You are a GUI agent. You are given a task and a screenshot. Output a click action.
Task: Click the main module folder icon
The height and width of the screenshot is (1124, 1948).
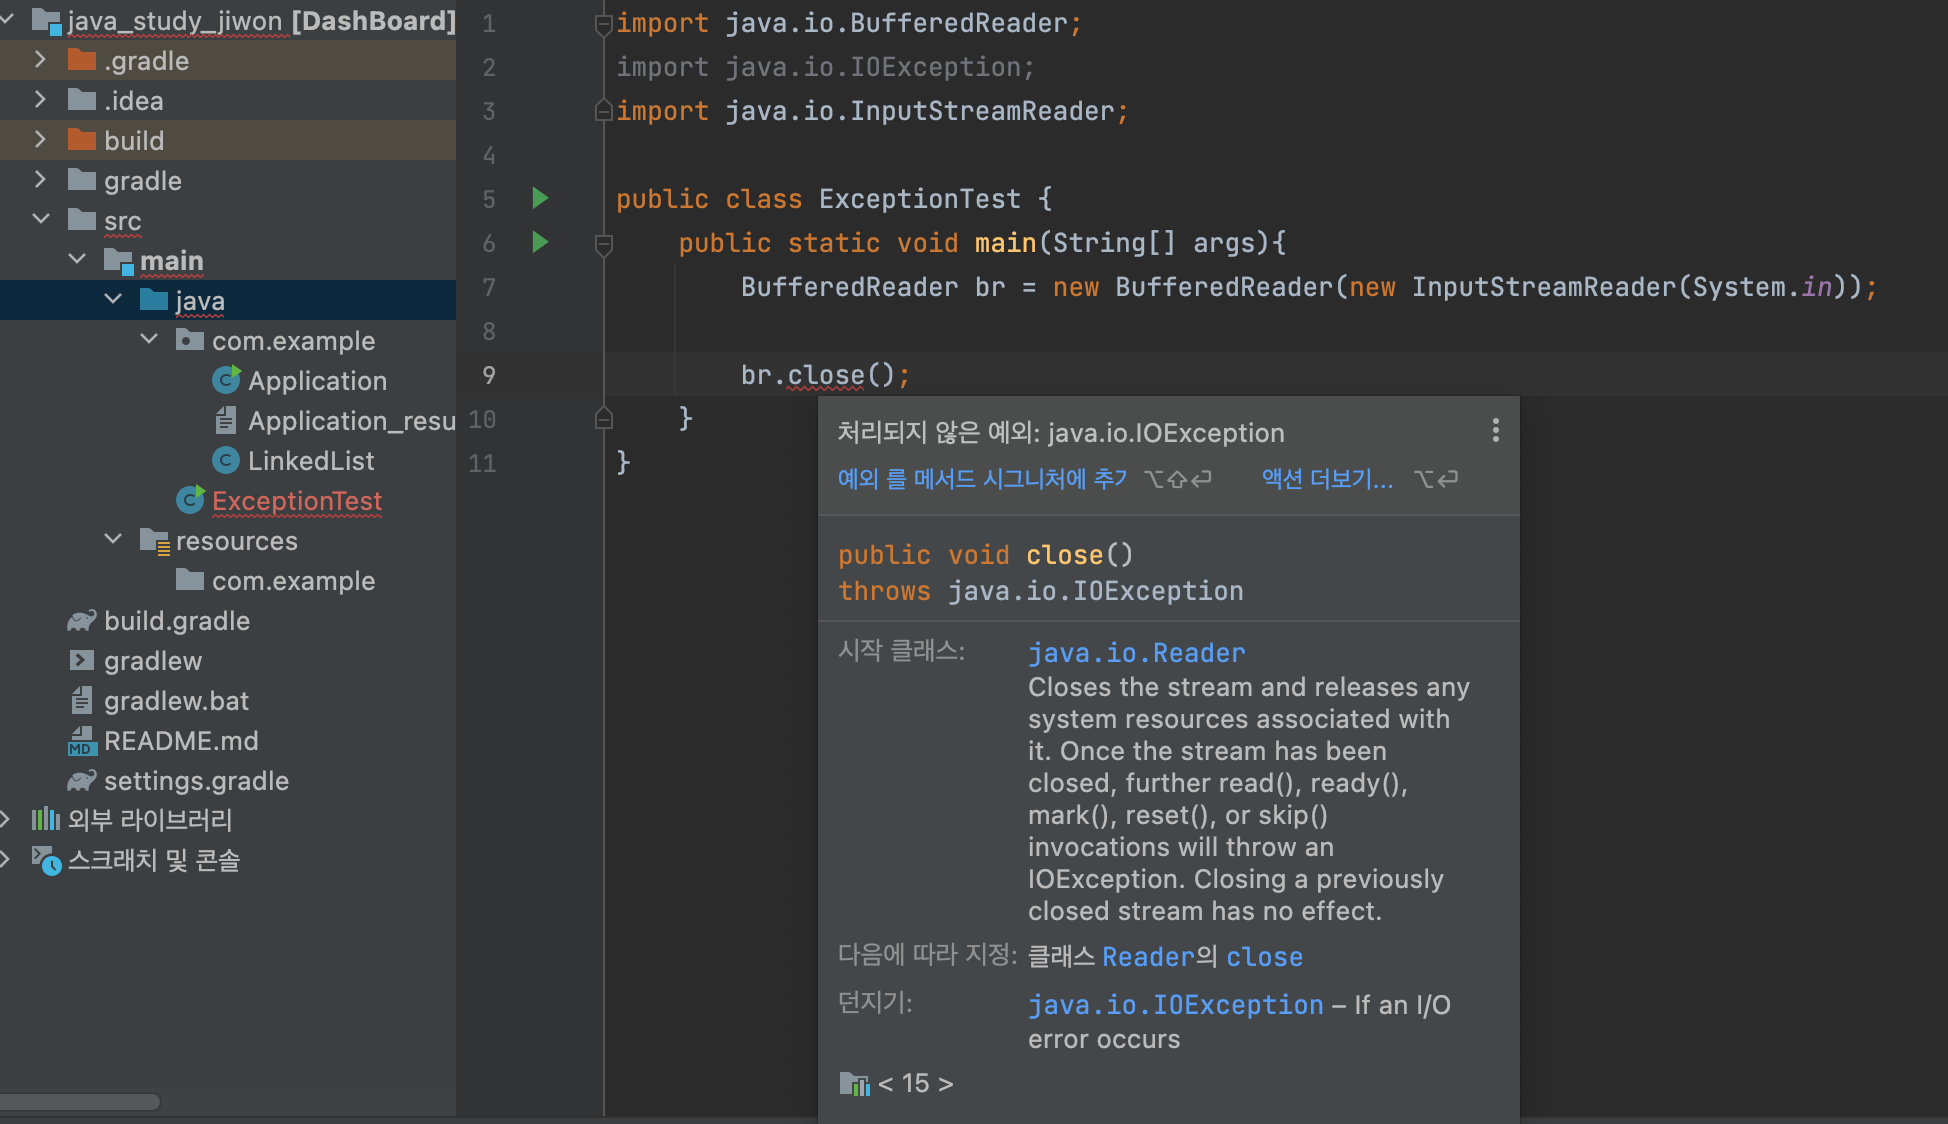pyautogui.click(x=118, y=261)
